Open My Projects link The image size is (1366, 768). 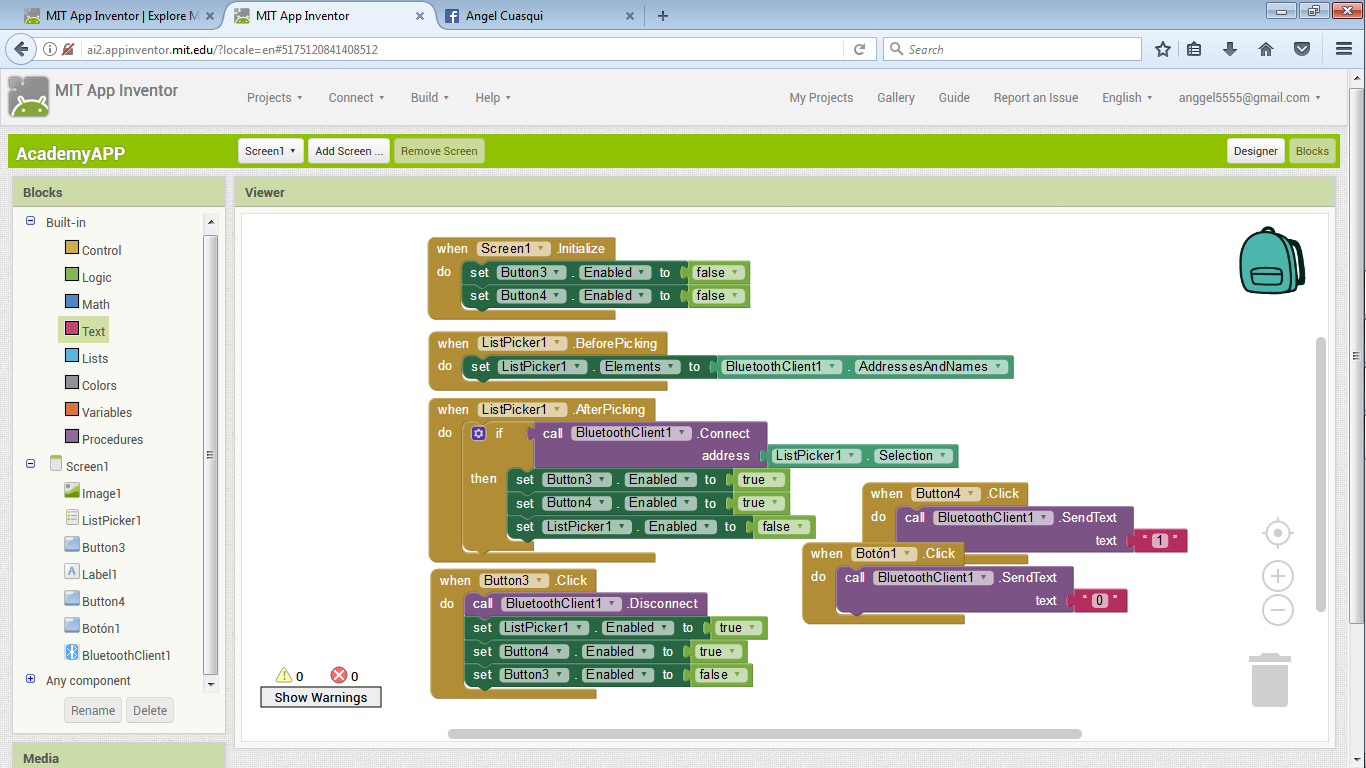coord(821,97)
